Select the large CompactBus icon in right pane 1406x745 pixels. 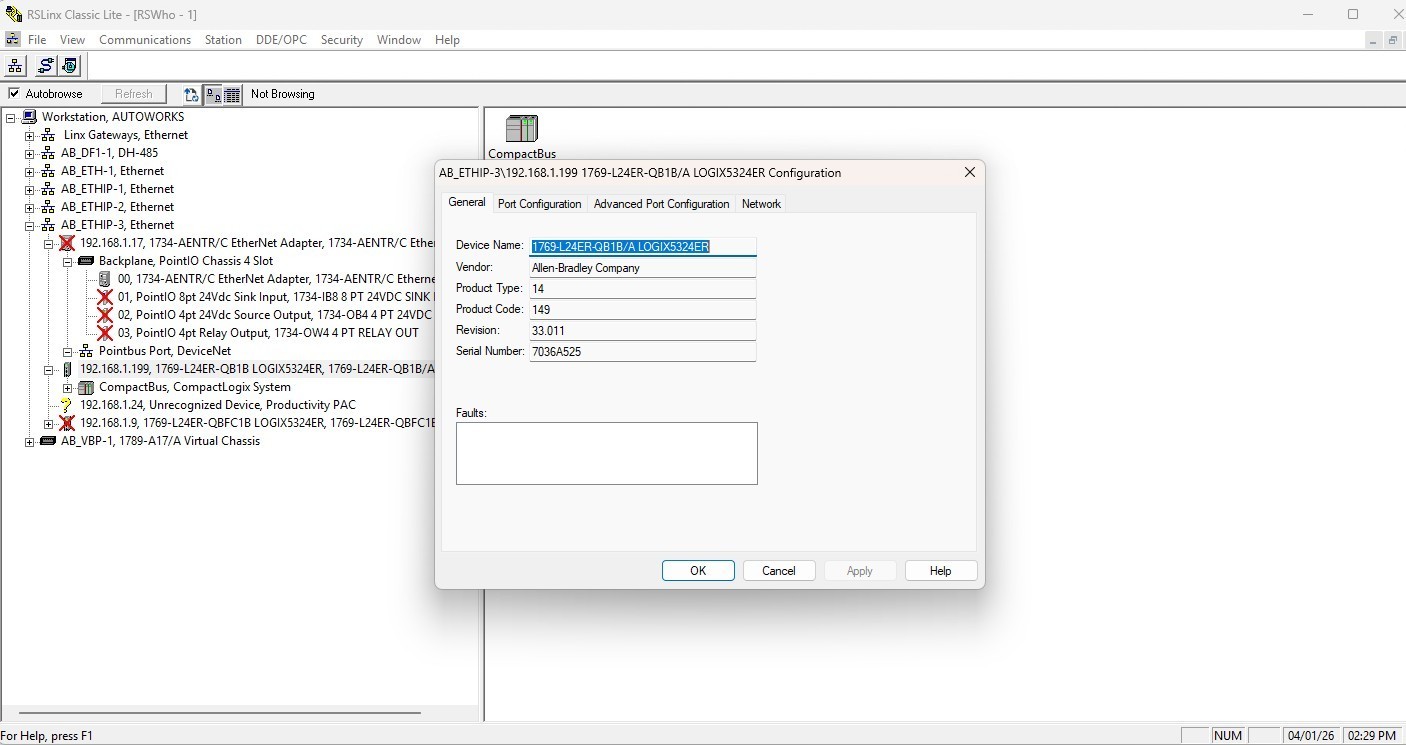(522, 129)
